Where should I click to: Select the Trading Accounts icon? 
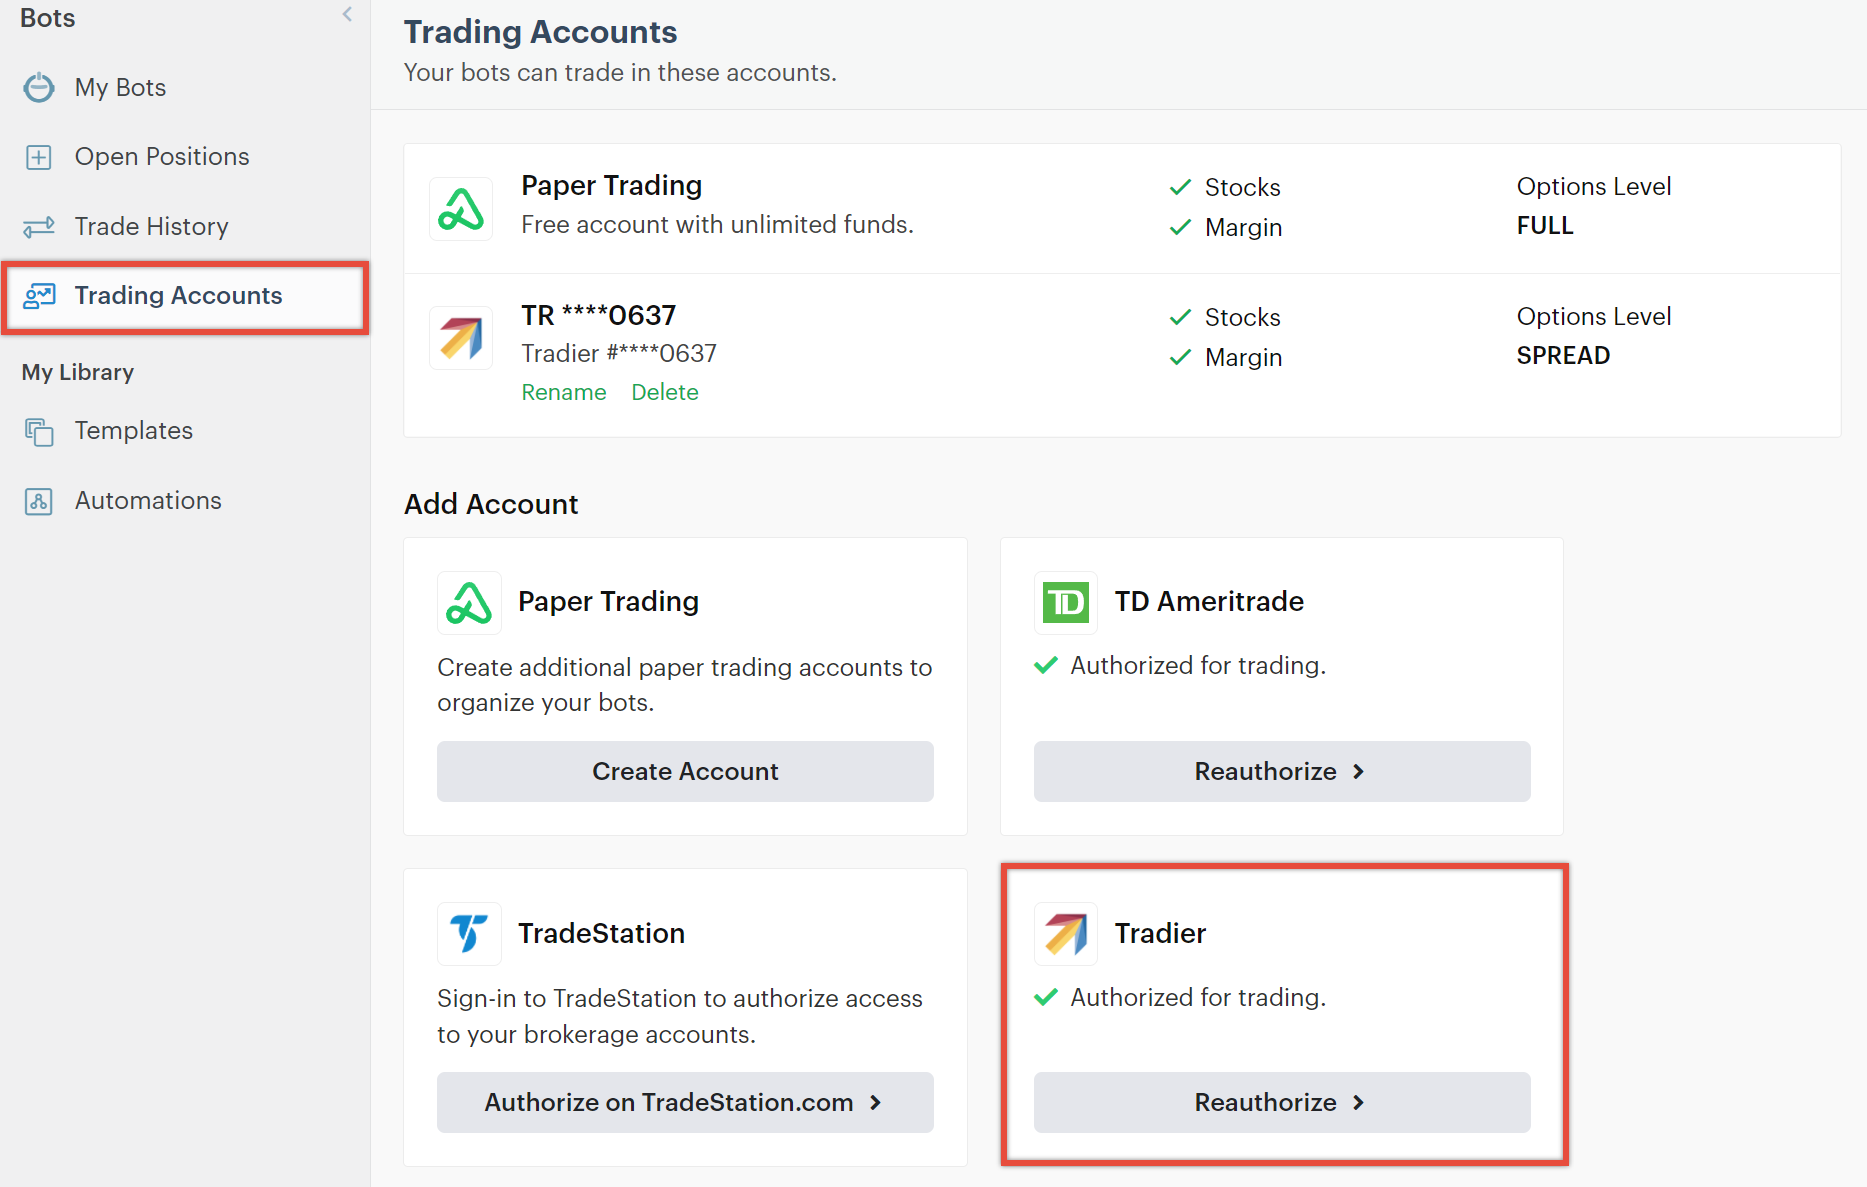click(40, 295)
